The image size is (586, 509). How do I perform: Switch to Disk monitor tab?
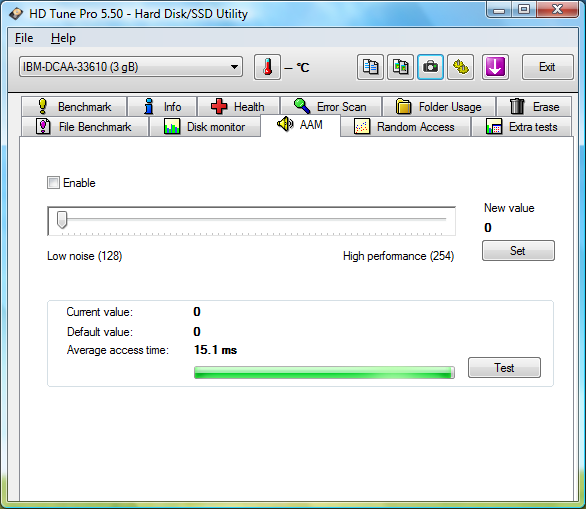coord(205,127)
